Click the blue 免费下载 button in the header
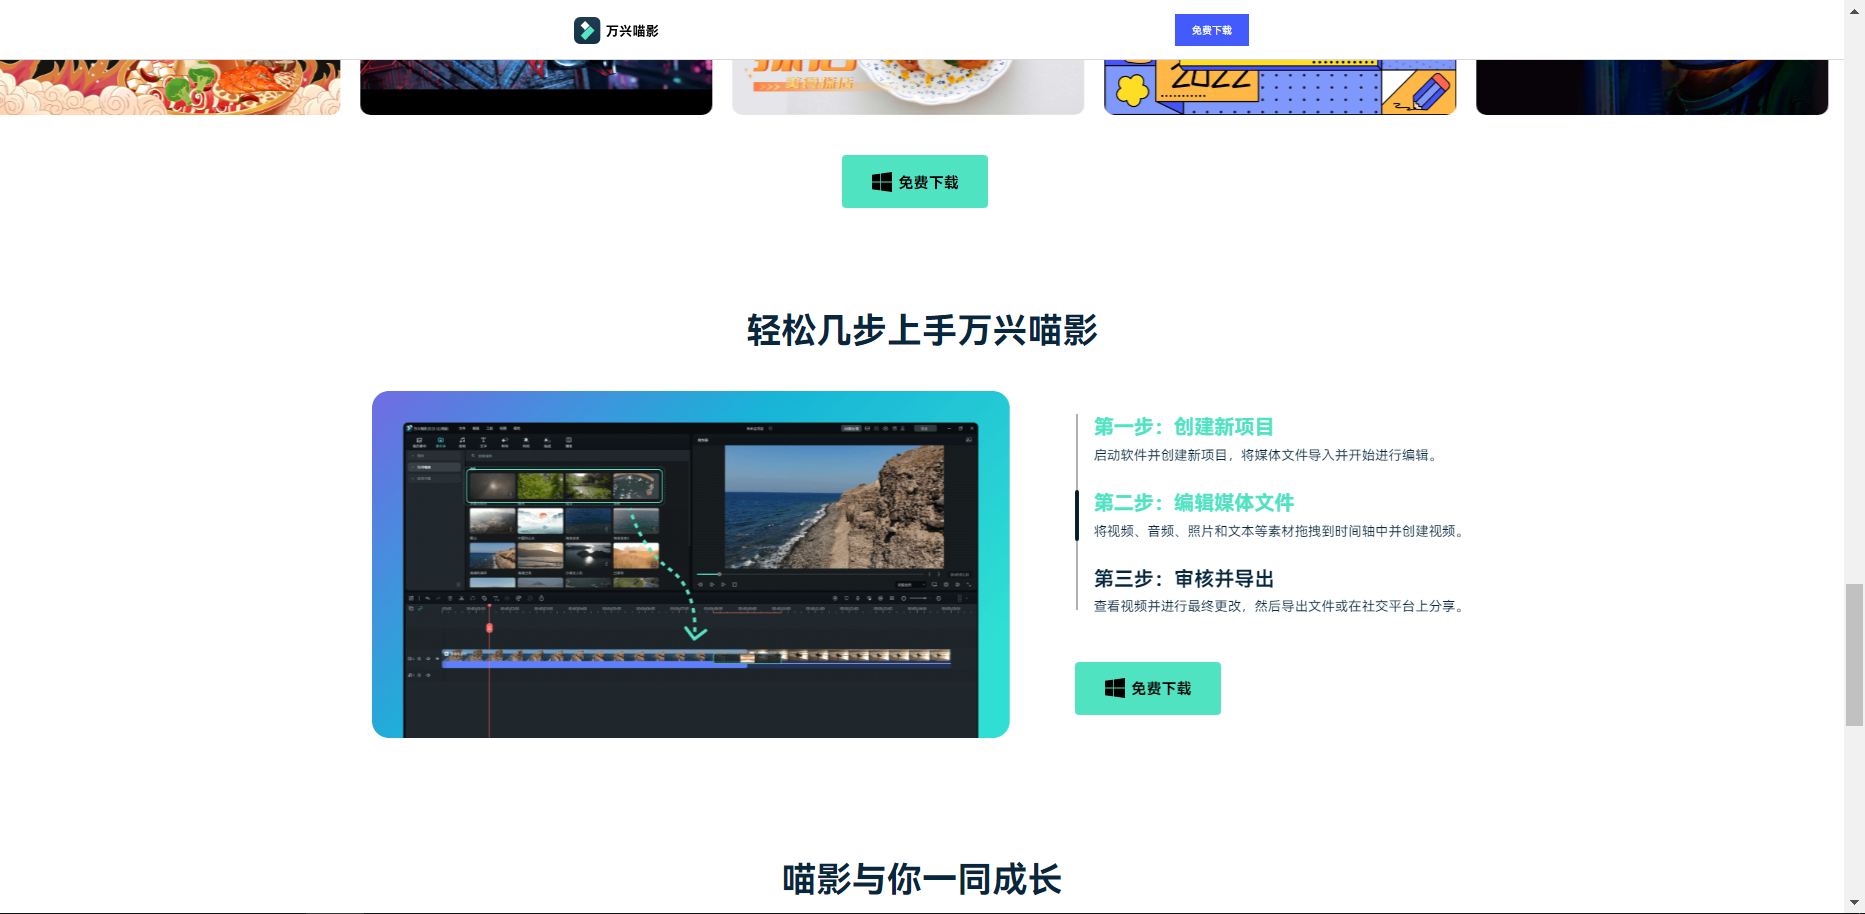The height and width of the screenshot is (914, 1865). click(x=1211, y=30)
